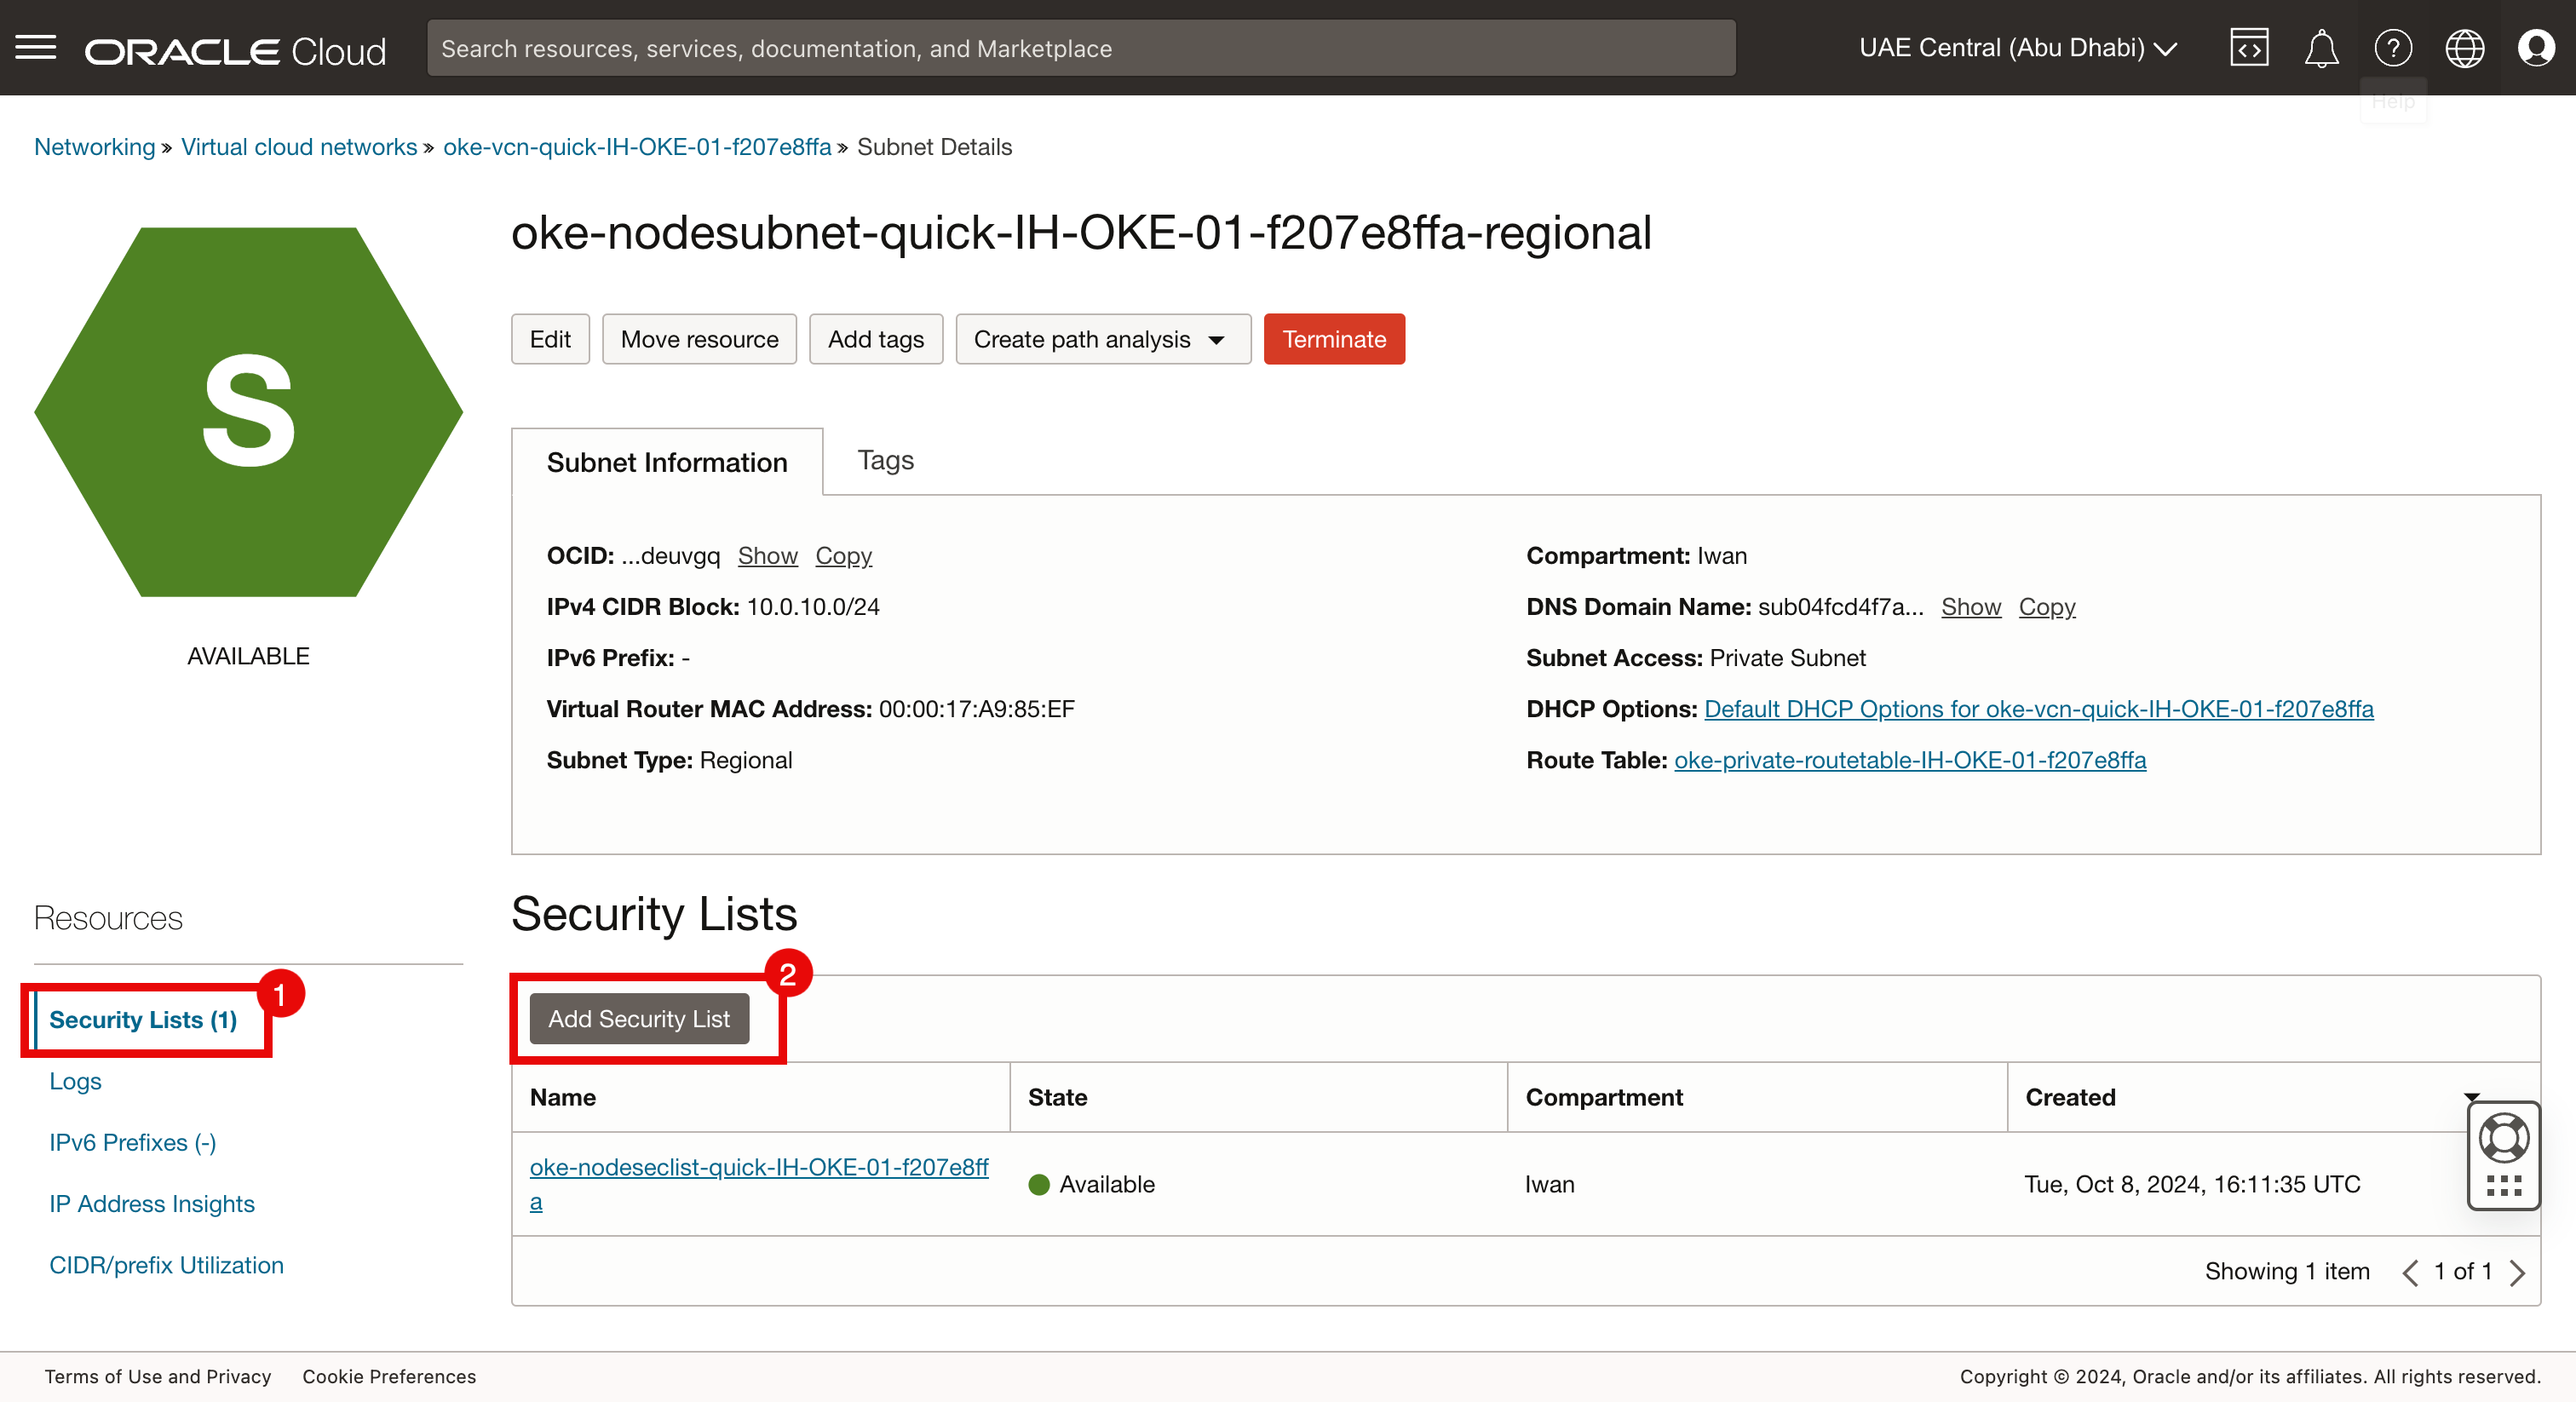Image resolution: width=2576 pixels, height=1402 pixels.
Task: Click the Add Security List button
Action: click(639, 1018)
